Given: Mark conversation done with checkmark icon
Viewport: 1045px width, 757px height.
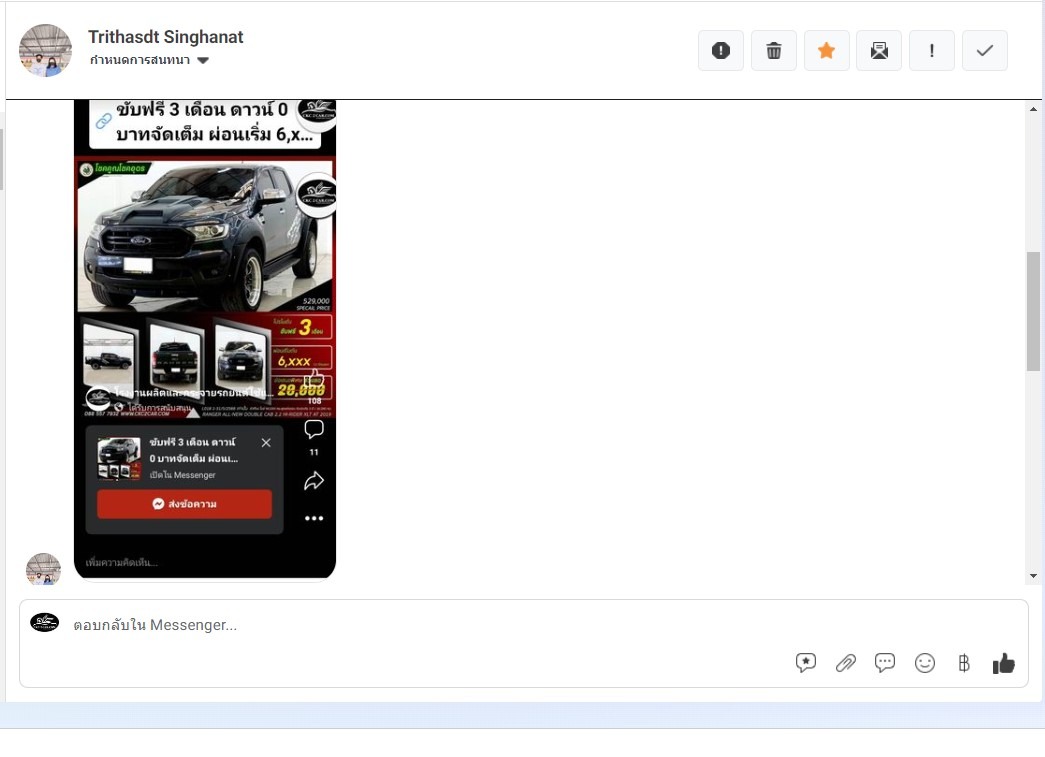Looking at the screenshot, I should point(984,51).
